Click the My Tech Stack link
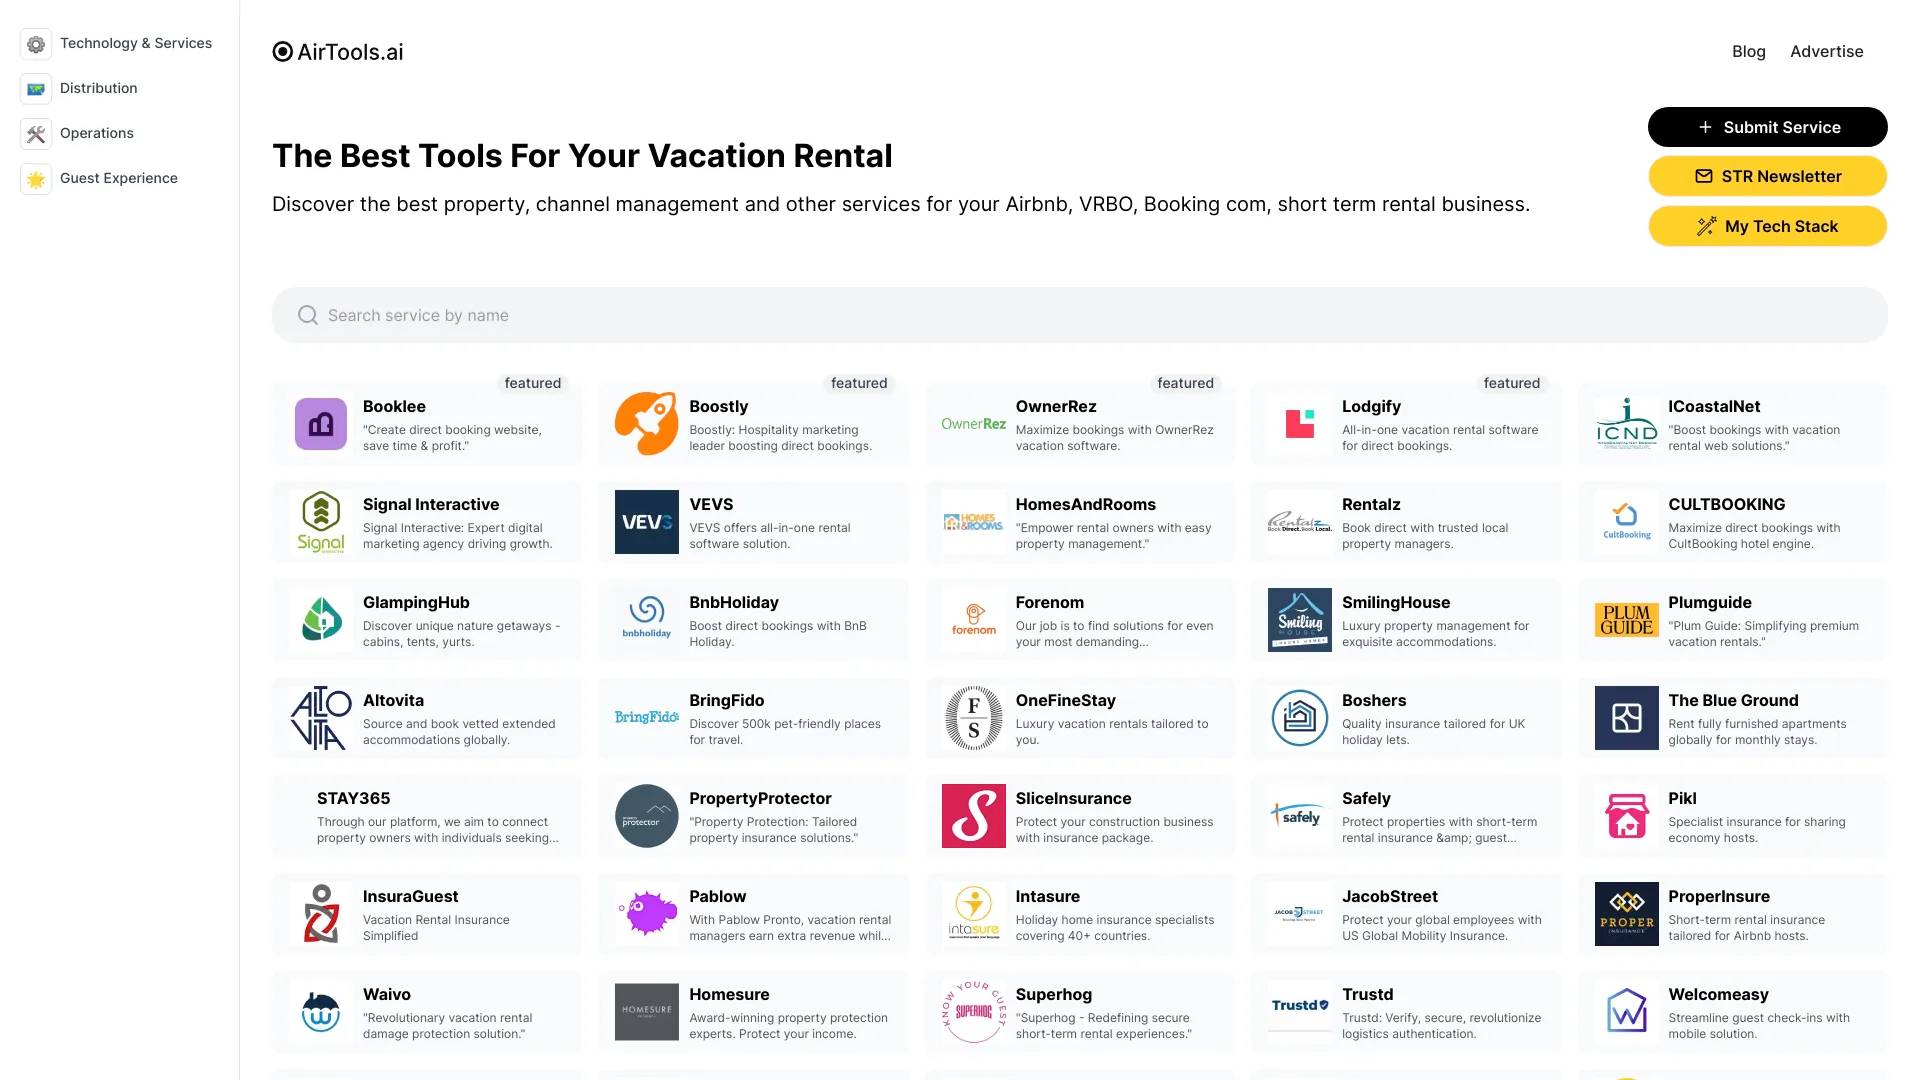This screenshot has width=1920, height=1080. pos(1767,225)
